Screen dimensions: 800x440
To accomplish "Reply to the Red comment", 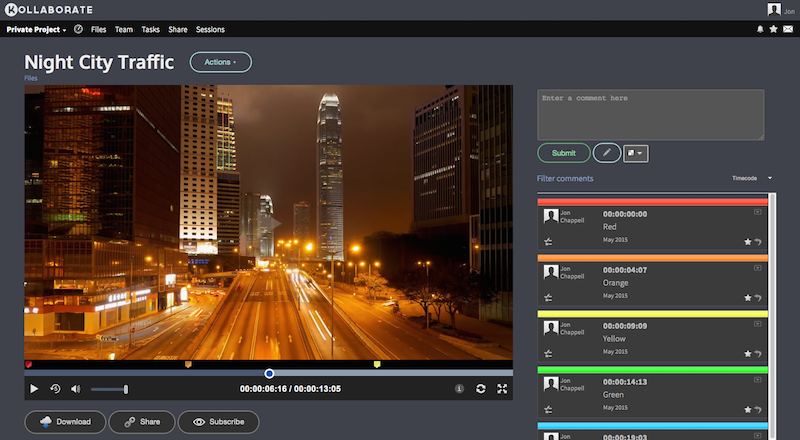I will [x=758, y=242].
